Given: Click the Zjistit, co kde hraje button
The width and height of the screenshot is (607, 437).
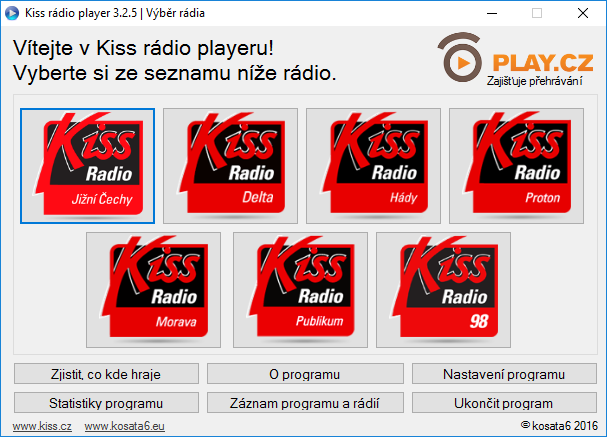Looking at the screenshot, I should pos(106,374).
